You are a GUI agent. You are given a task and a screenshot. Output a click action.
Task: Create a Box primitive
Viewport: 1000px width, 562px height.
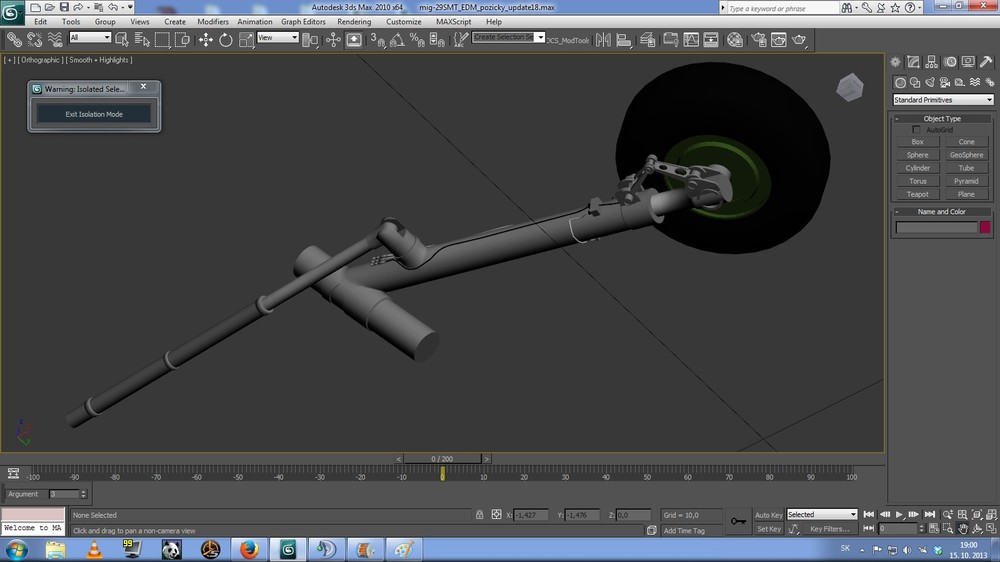tap(917, 142)
